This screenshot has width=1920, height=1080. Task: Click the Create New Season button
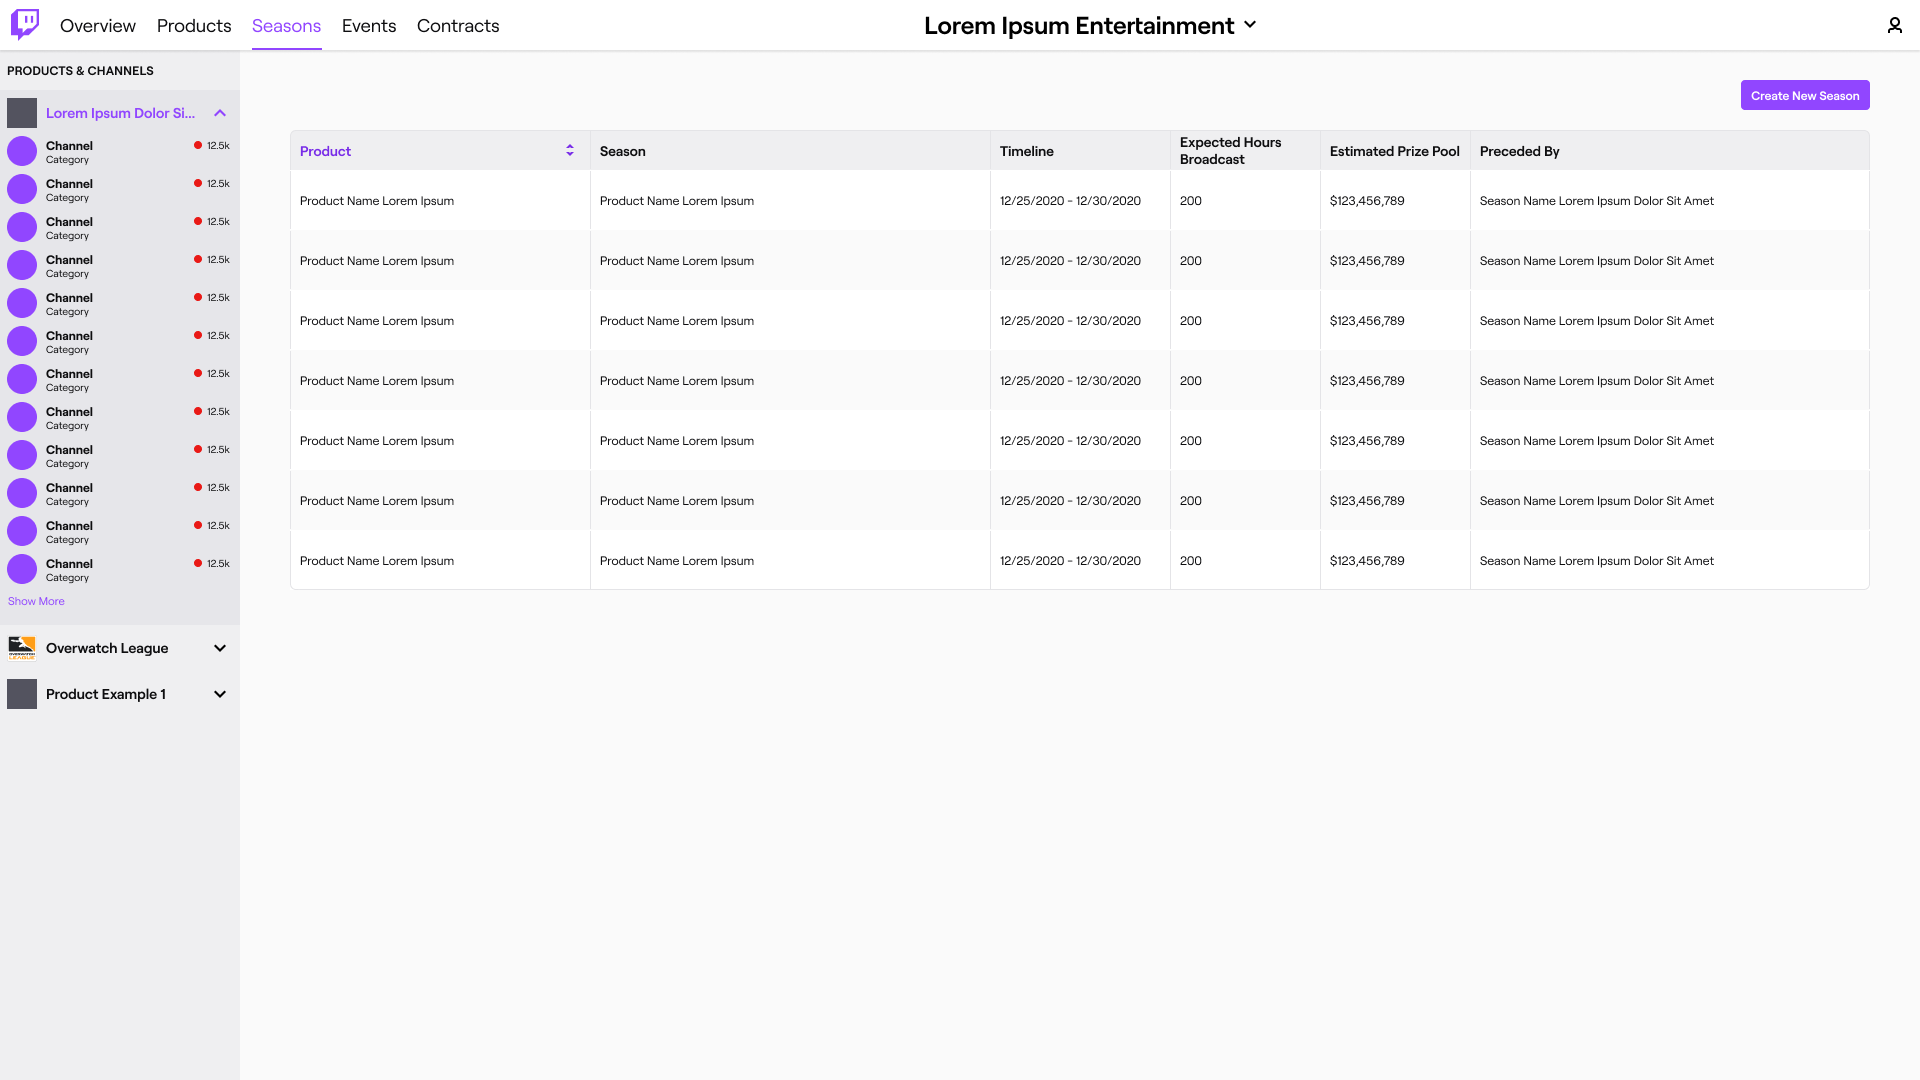point(1804,95)
